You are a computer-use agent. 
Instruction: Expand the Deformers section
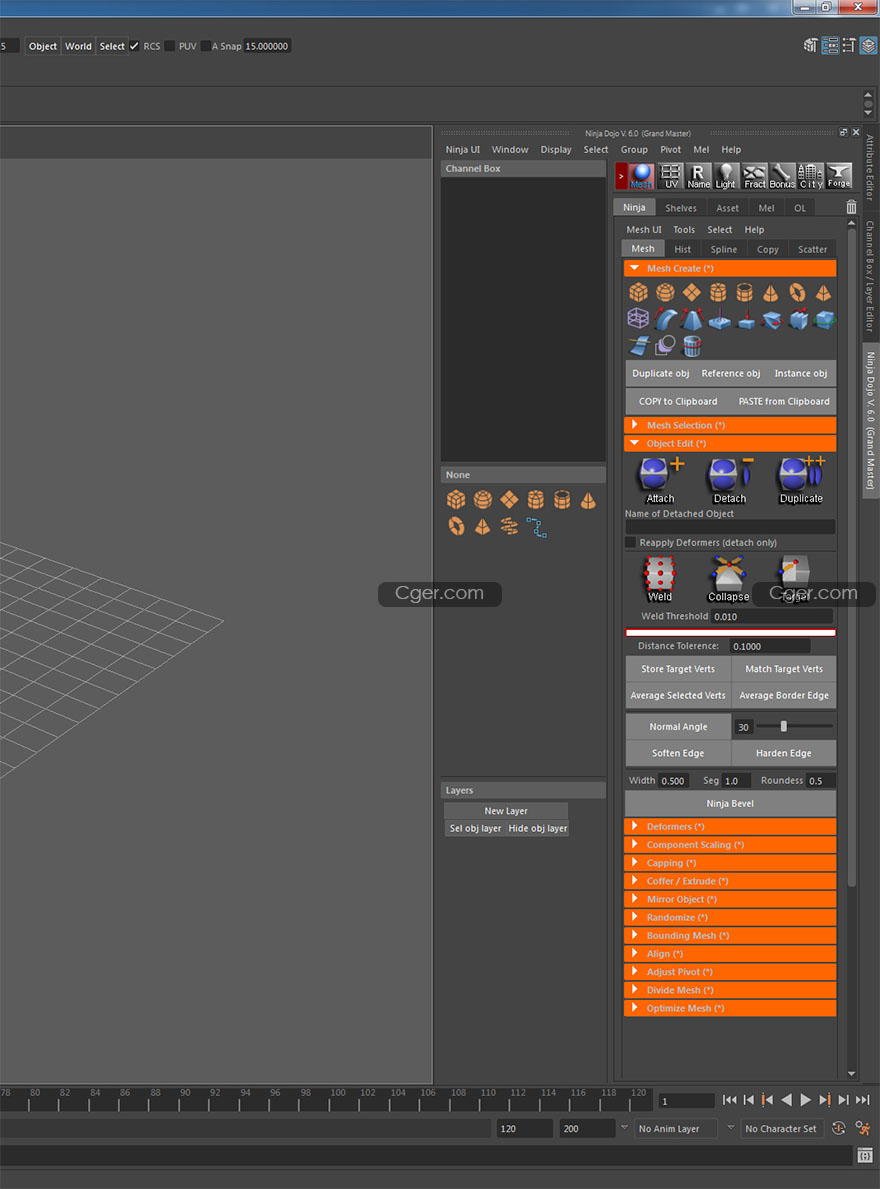(730, 827)
